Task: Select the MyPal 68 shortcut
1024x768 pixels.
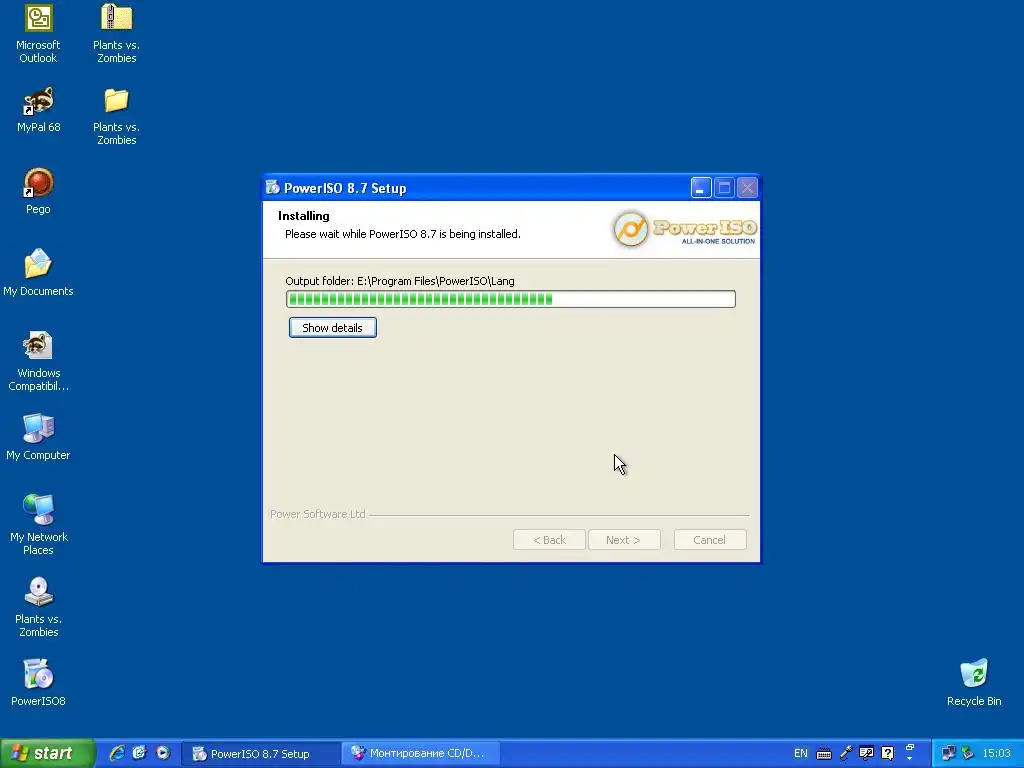Action: tap(38, 110)
